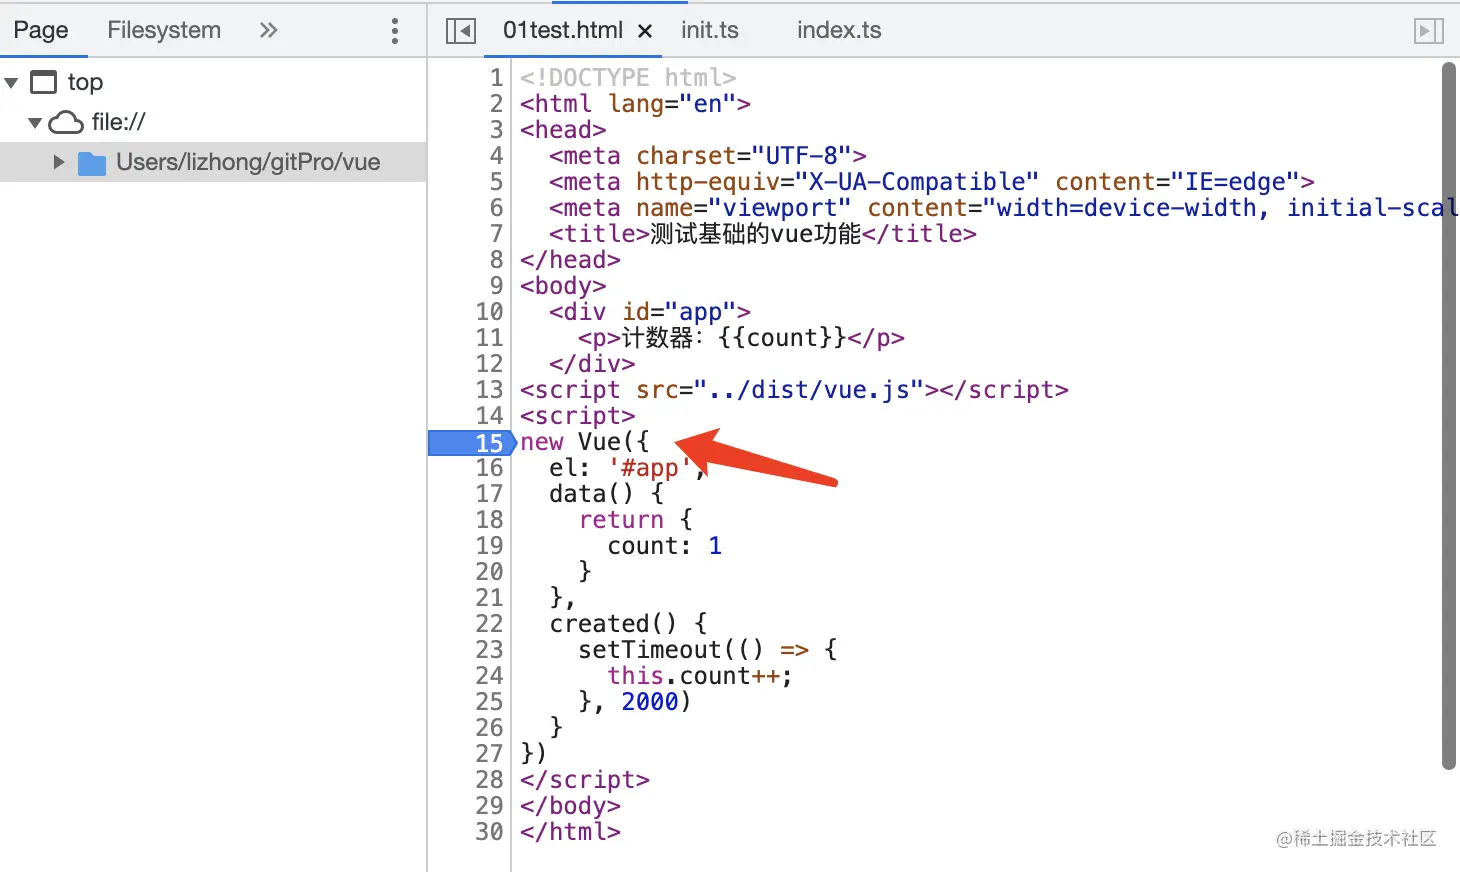Viewport: 1460px width, 872px height.
Task: Set a breakpoint on line 27
Action: pyautogui.click(x=489, y=754)
